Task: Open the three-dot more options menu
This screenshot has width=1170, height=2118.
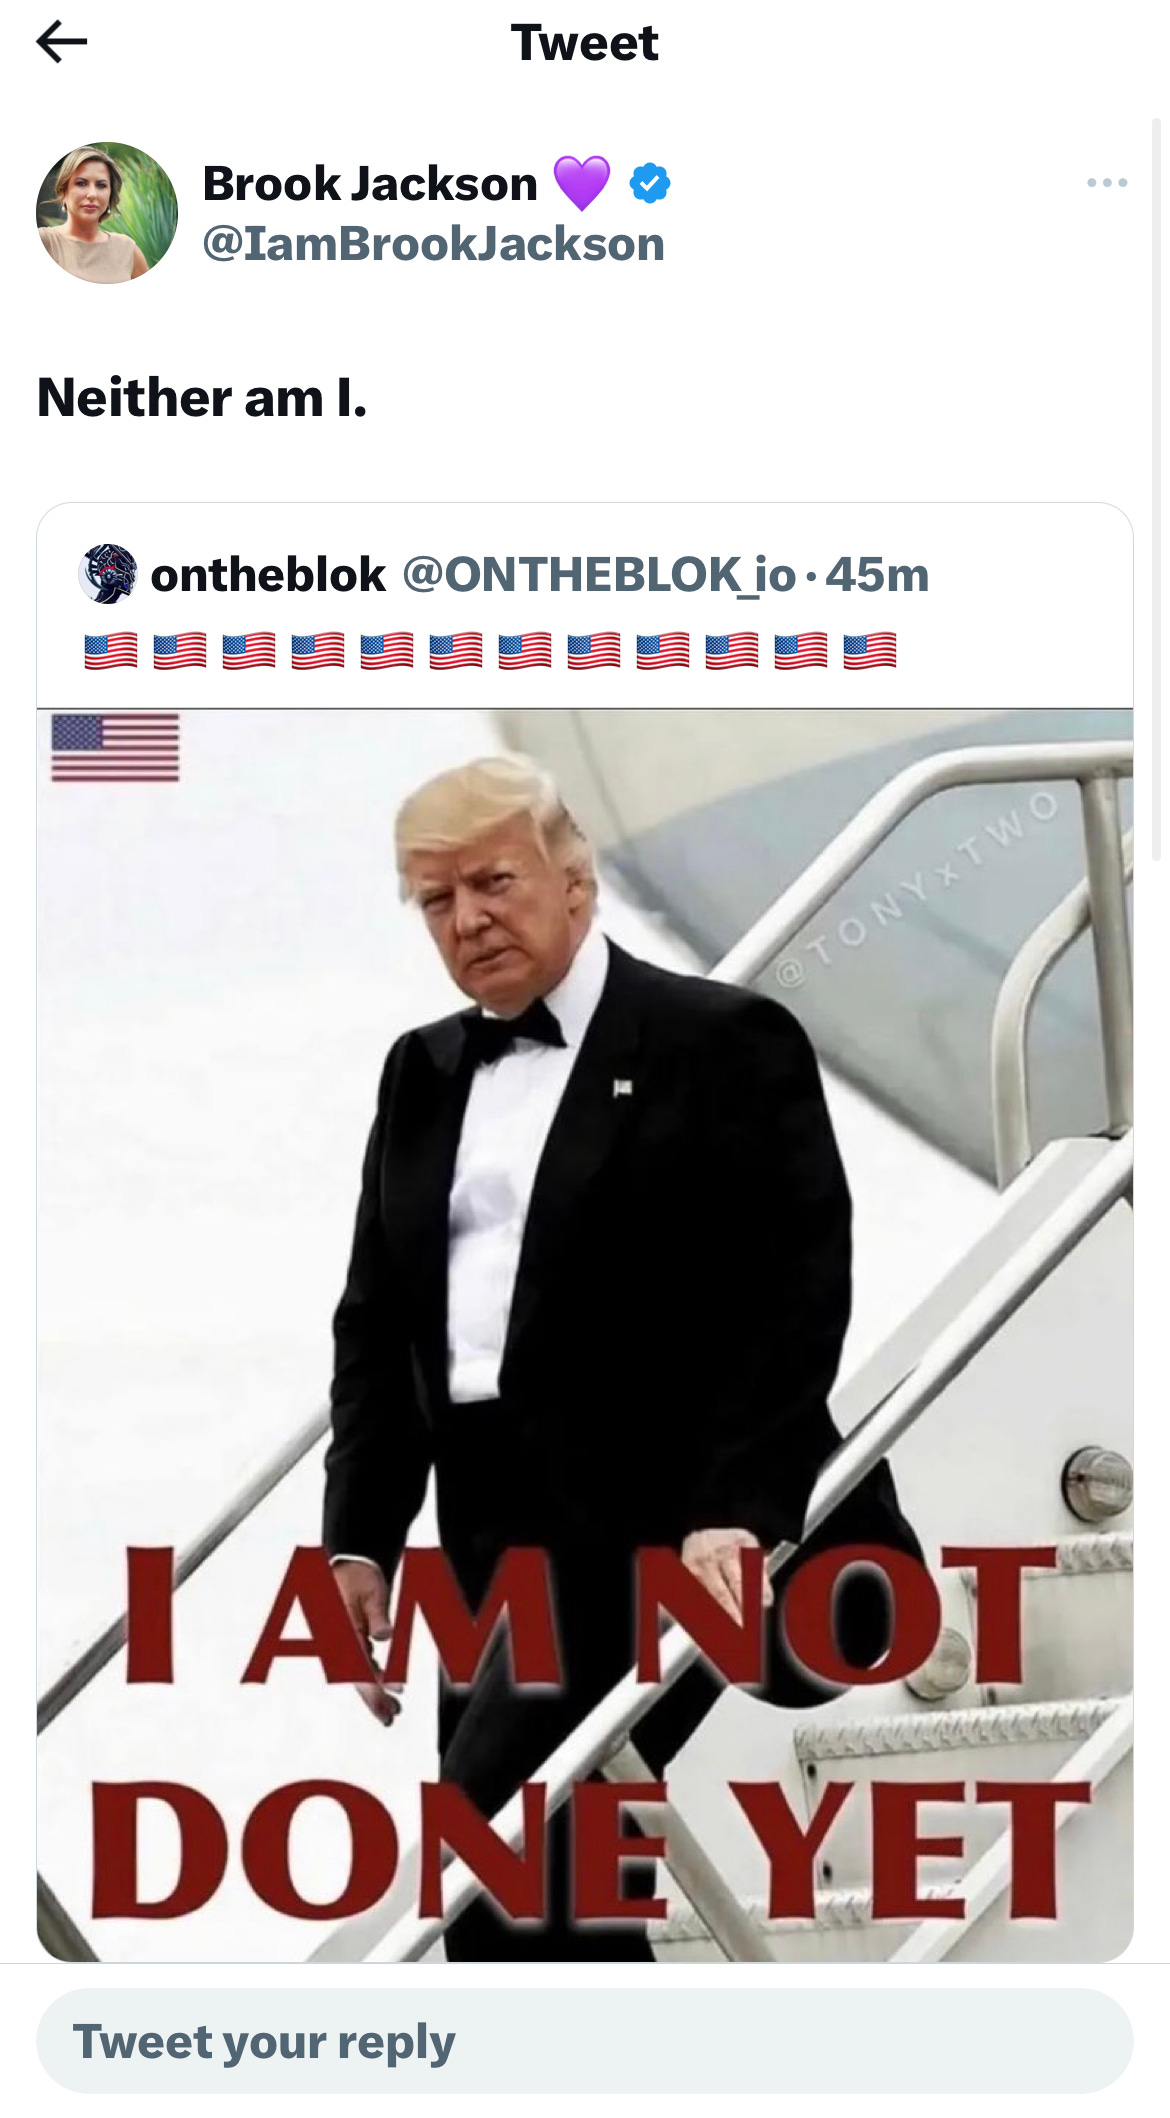Action: [x=1107, y=183]
